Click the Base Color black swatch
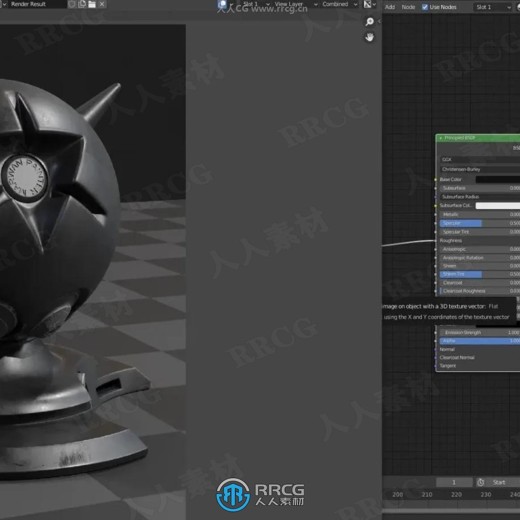This screenshot has width=520, height=520. (498, 179)
